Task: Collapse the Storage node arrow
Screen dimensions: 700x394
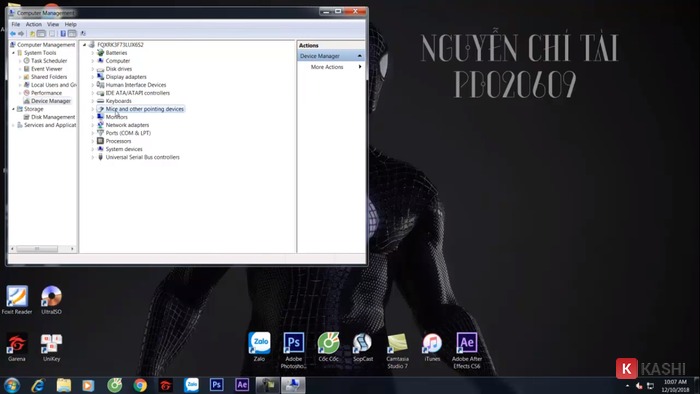Action: click(x=13, y=109)
